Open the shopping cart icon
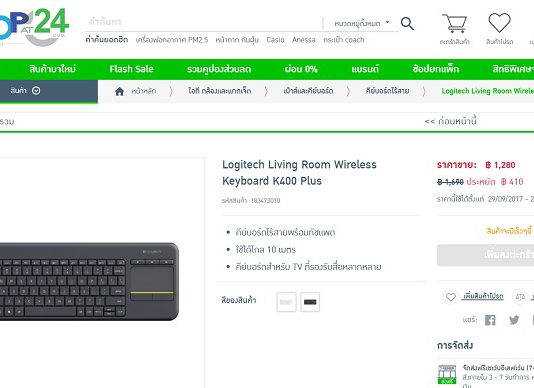The width and height of the screenshot is (534, 388). coord(454,23)
